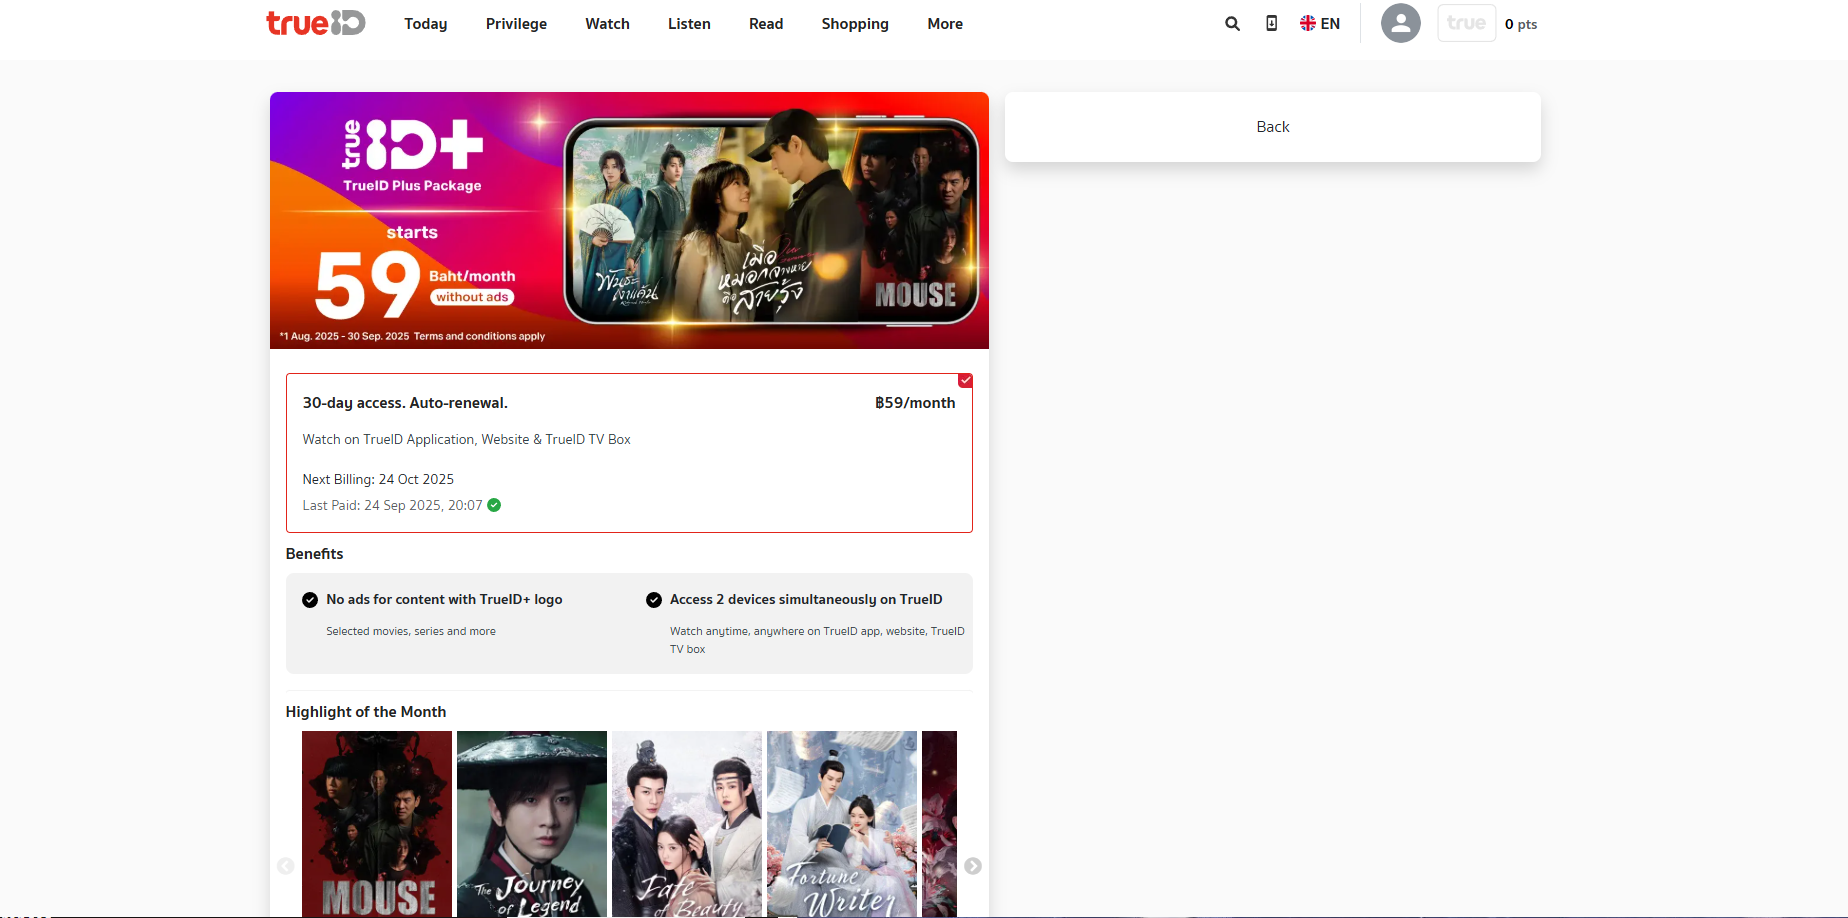The height and width of the screenshot is (918, 1848).
Task: Click the TrueID Plus Package banner
Action: (629, 221)
